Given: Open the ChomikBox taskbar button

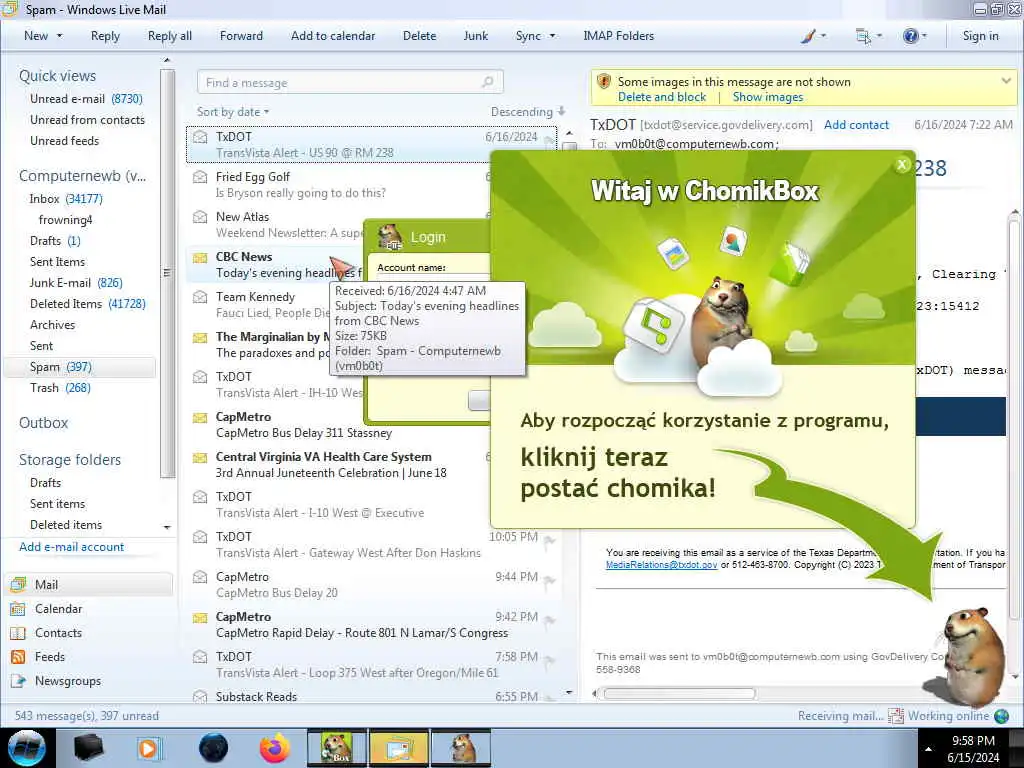Looking at the screenshot, I should tap(338, 748).
